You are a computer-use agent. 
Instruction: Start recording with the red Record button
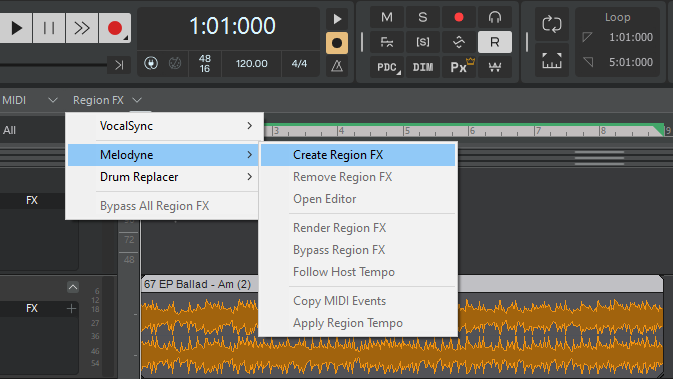(115, 28)
